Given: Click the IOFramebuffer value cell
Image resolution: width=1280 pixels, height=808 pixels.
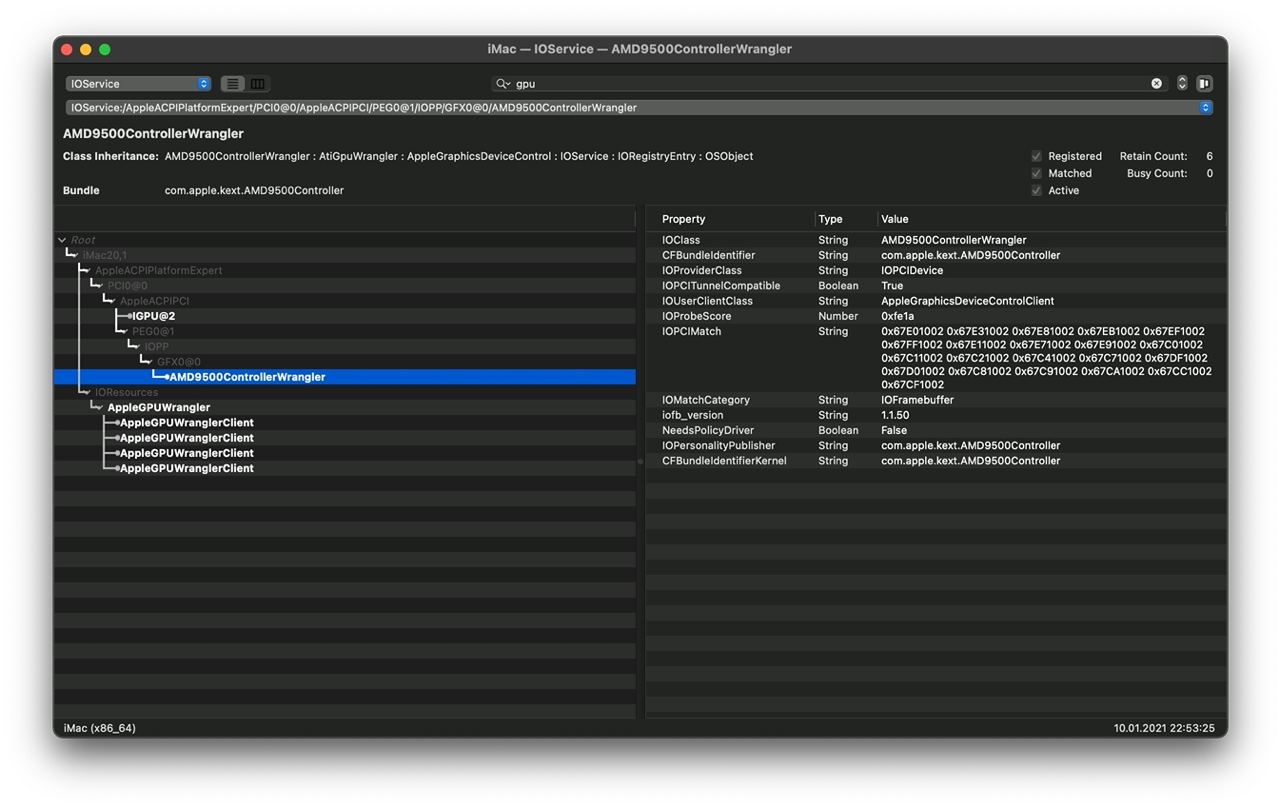Looking at the screenshot, I should click(x=917, y=400).
